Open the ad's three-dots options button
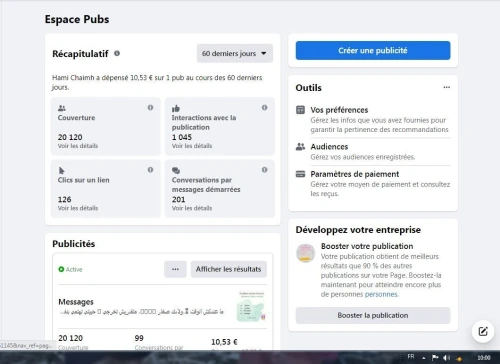The width and height of the screenshot is (500, 364). tap(175, 269)
